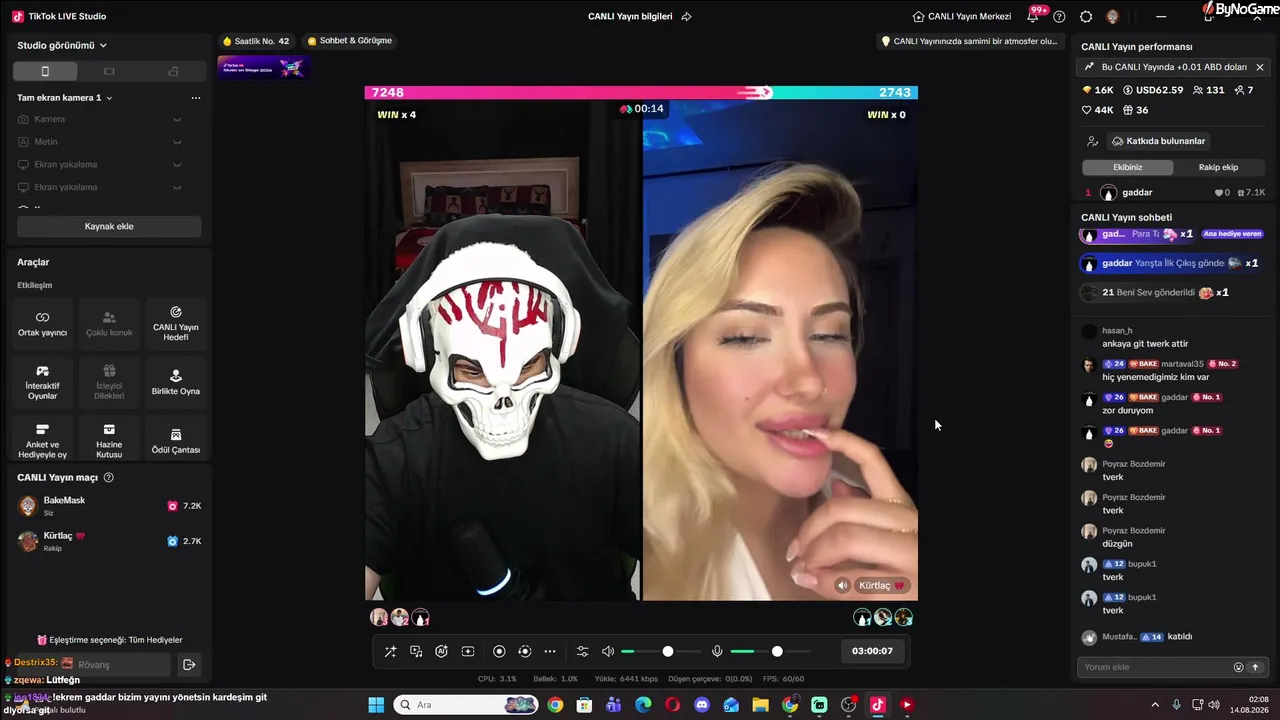Switch to the Ekibiniz tab
Image resolution: width=1280 pixels, height=720 pixels.
click(x=1127, y=167)
